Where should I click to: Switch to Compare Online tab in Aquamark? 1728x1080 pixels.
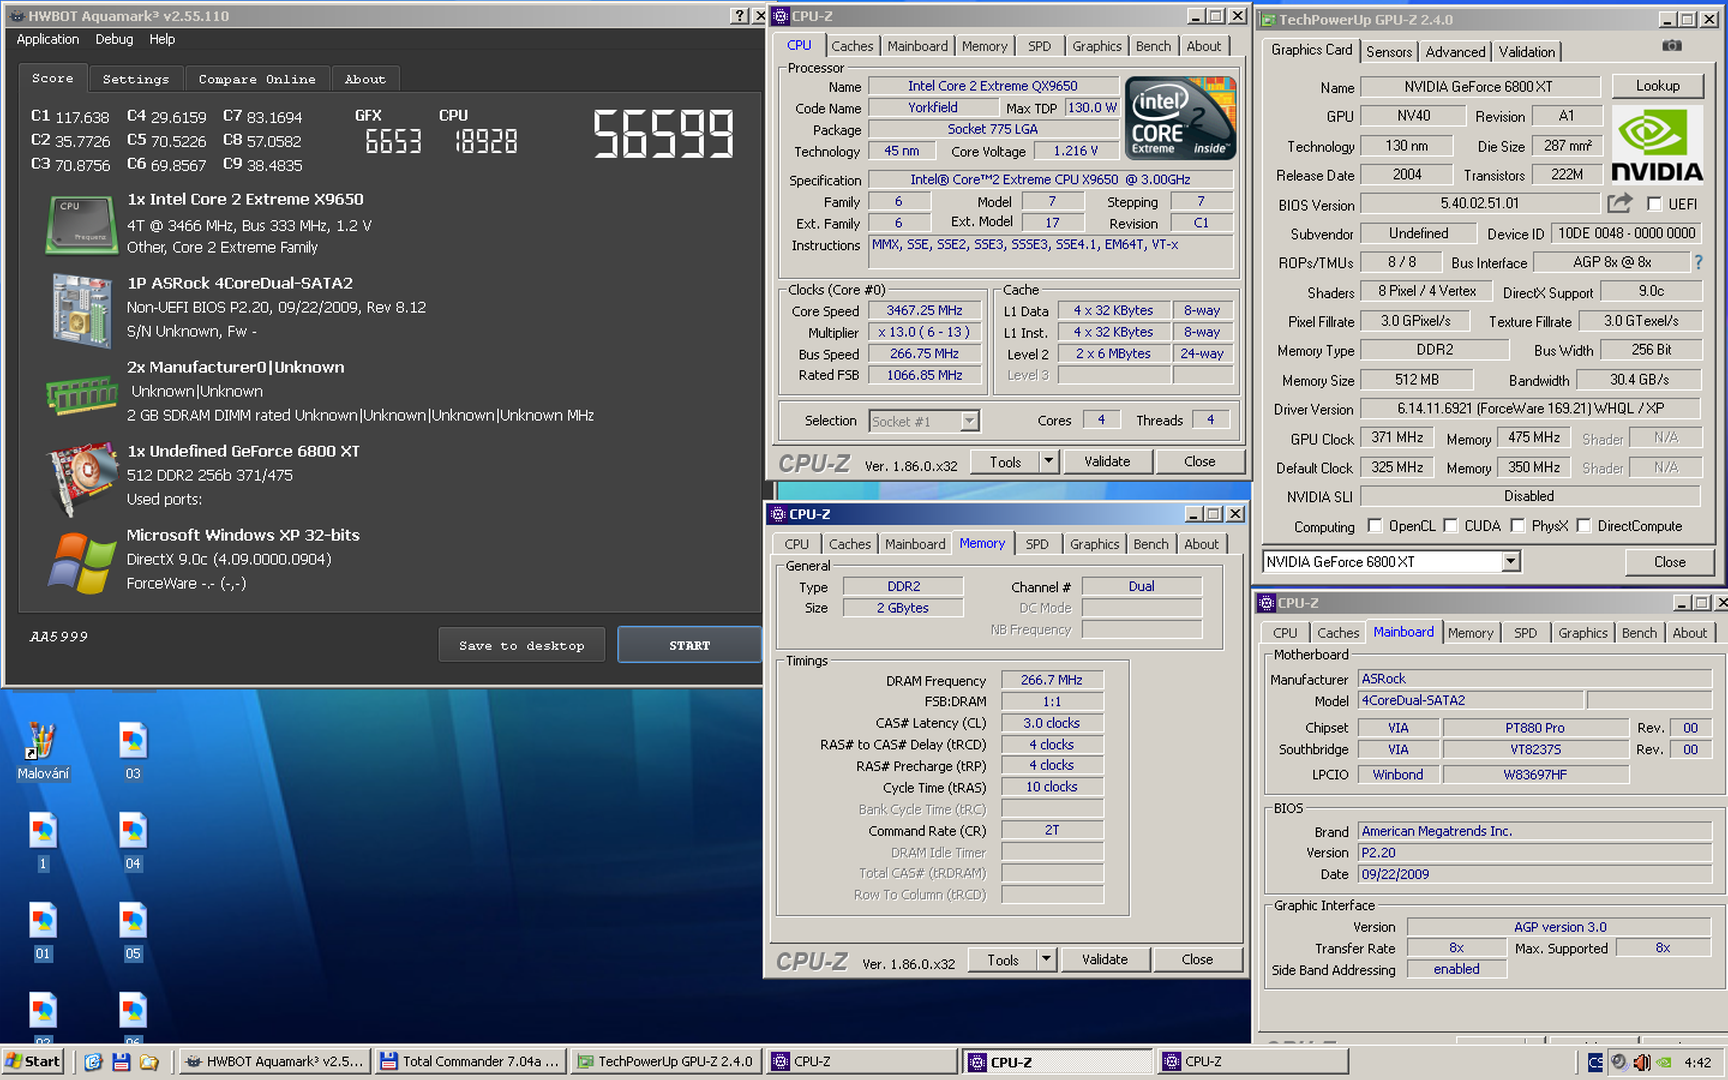click(x=257, y=79)
